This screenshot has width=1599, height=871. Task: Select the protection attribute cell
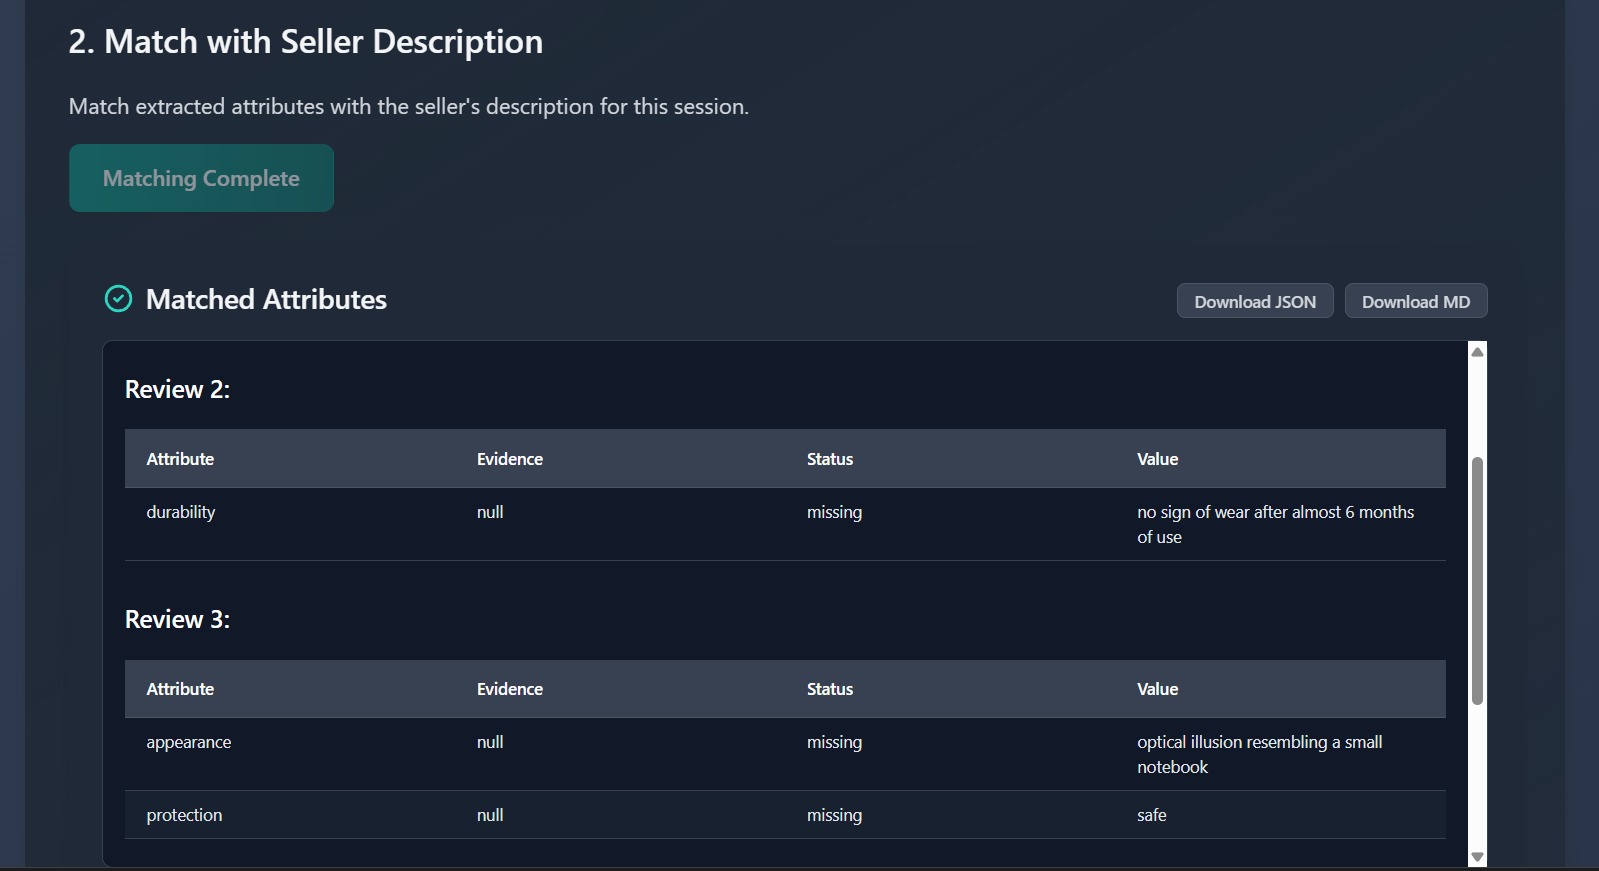point(185,815)
